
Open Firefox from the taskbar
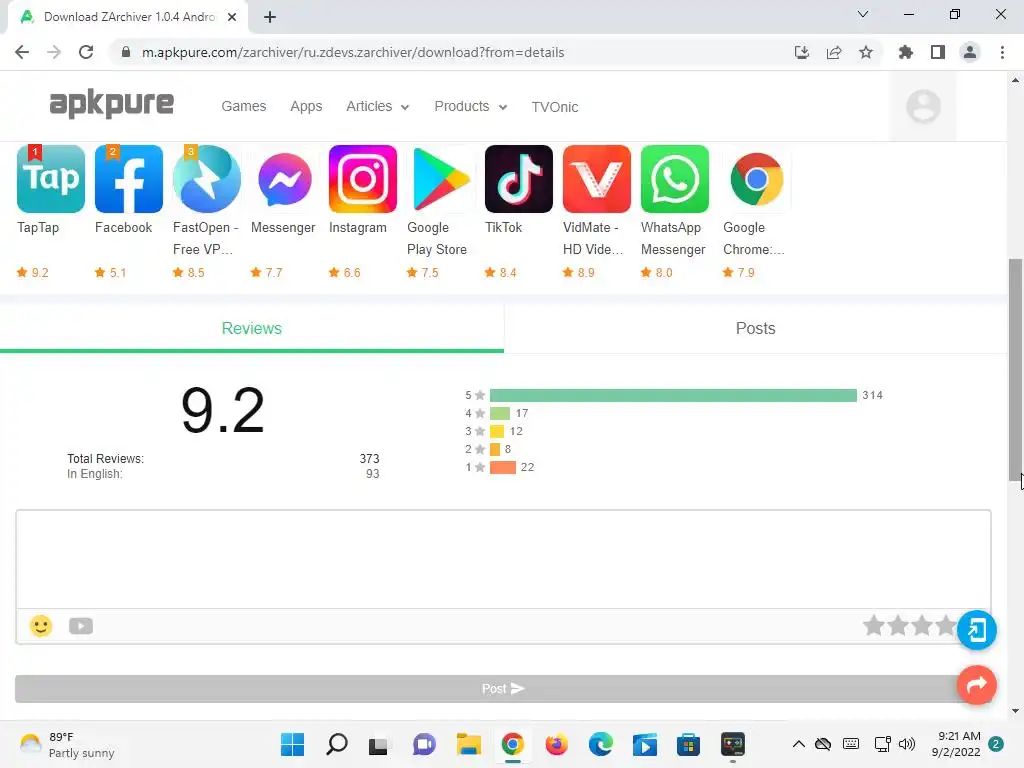click(x=556, y=744)
